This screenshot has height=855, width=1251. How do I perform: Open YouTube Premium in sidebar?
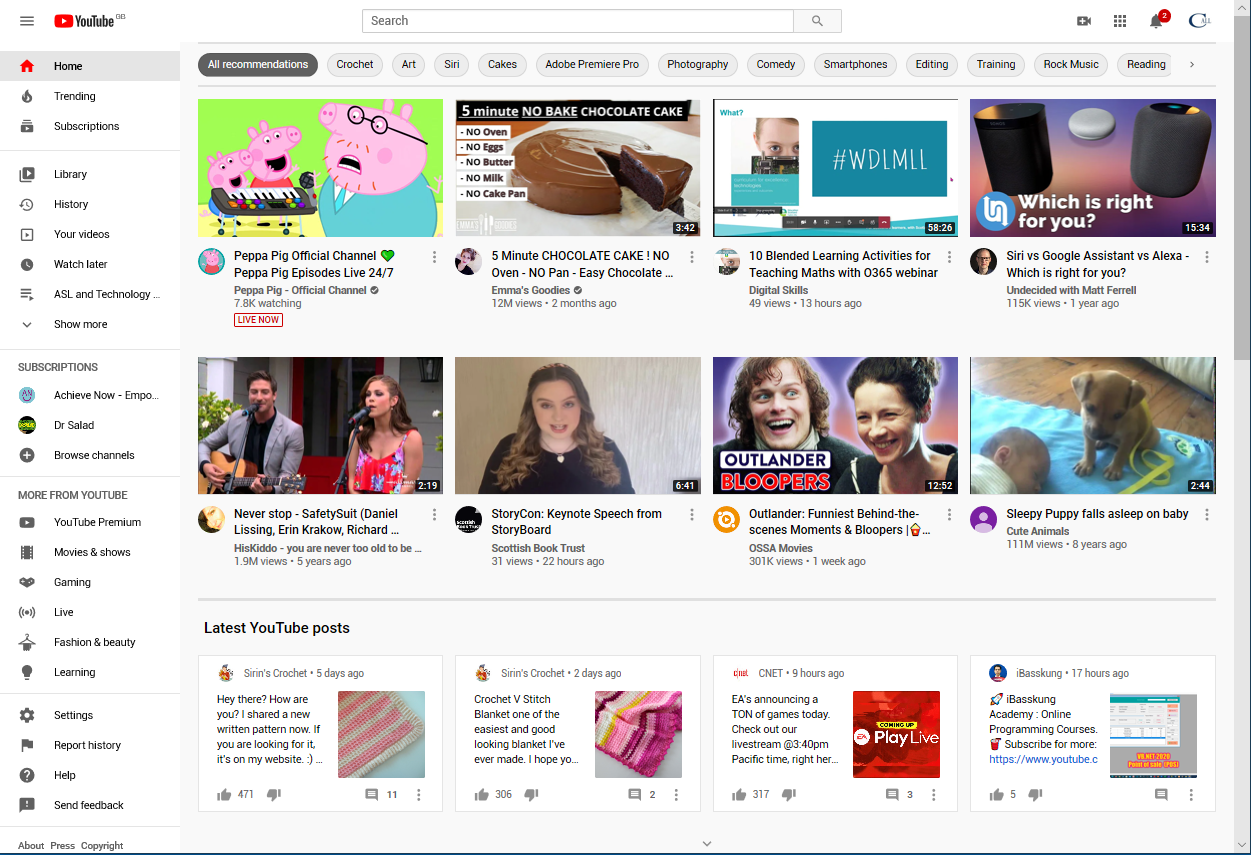pyautogui.click(x=90, y=522)
